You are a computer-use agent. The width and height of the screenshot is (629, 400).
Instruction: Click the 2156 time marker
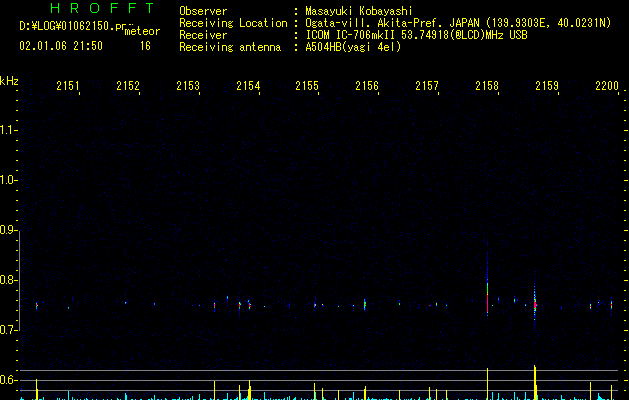367,85
